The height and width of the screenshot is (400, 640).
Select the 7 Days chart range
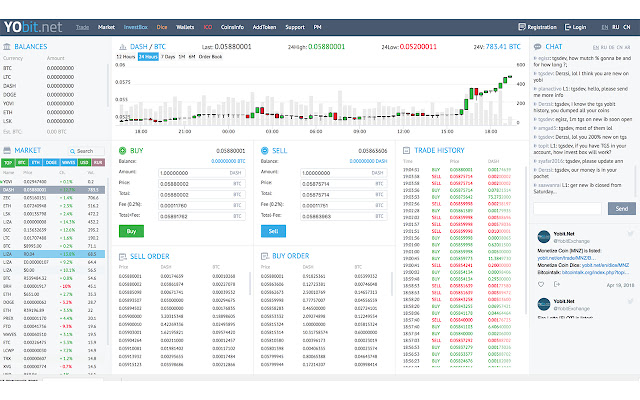coord(168,57)
